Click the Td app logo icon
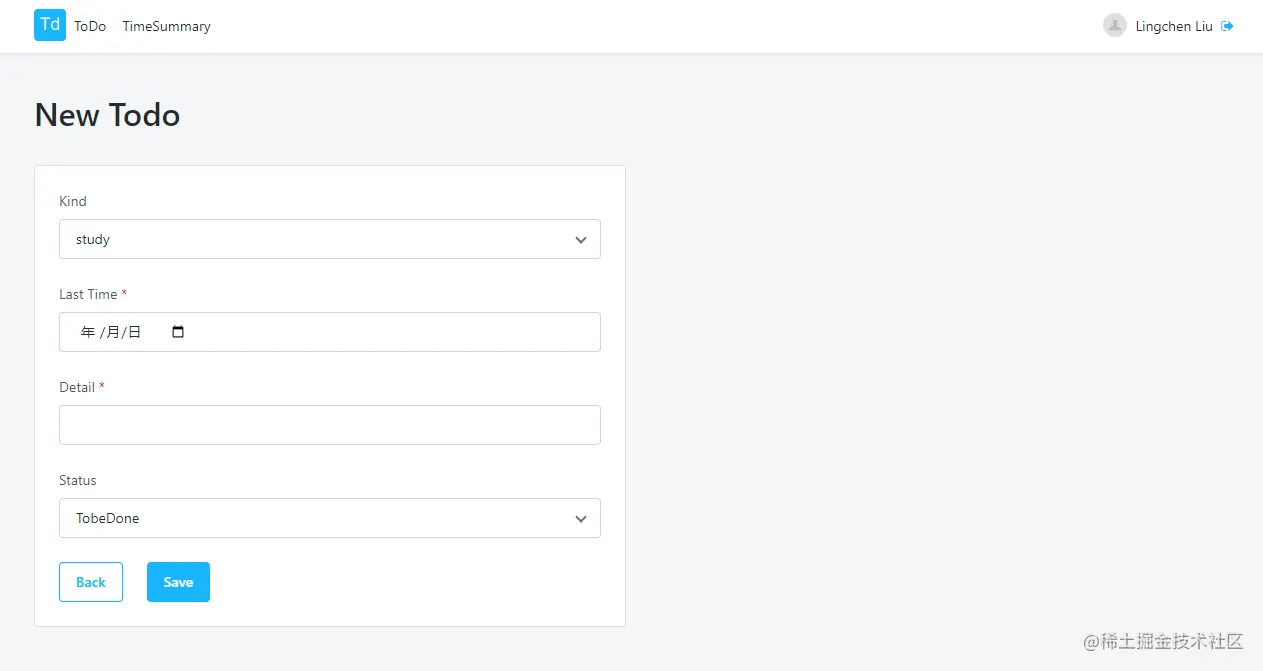 (50, 25)
